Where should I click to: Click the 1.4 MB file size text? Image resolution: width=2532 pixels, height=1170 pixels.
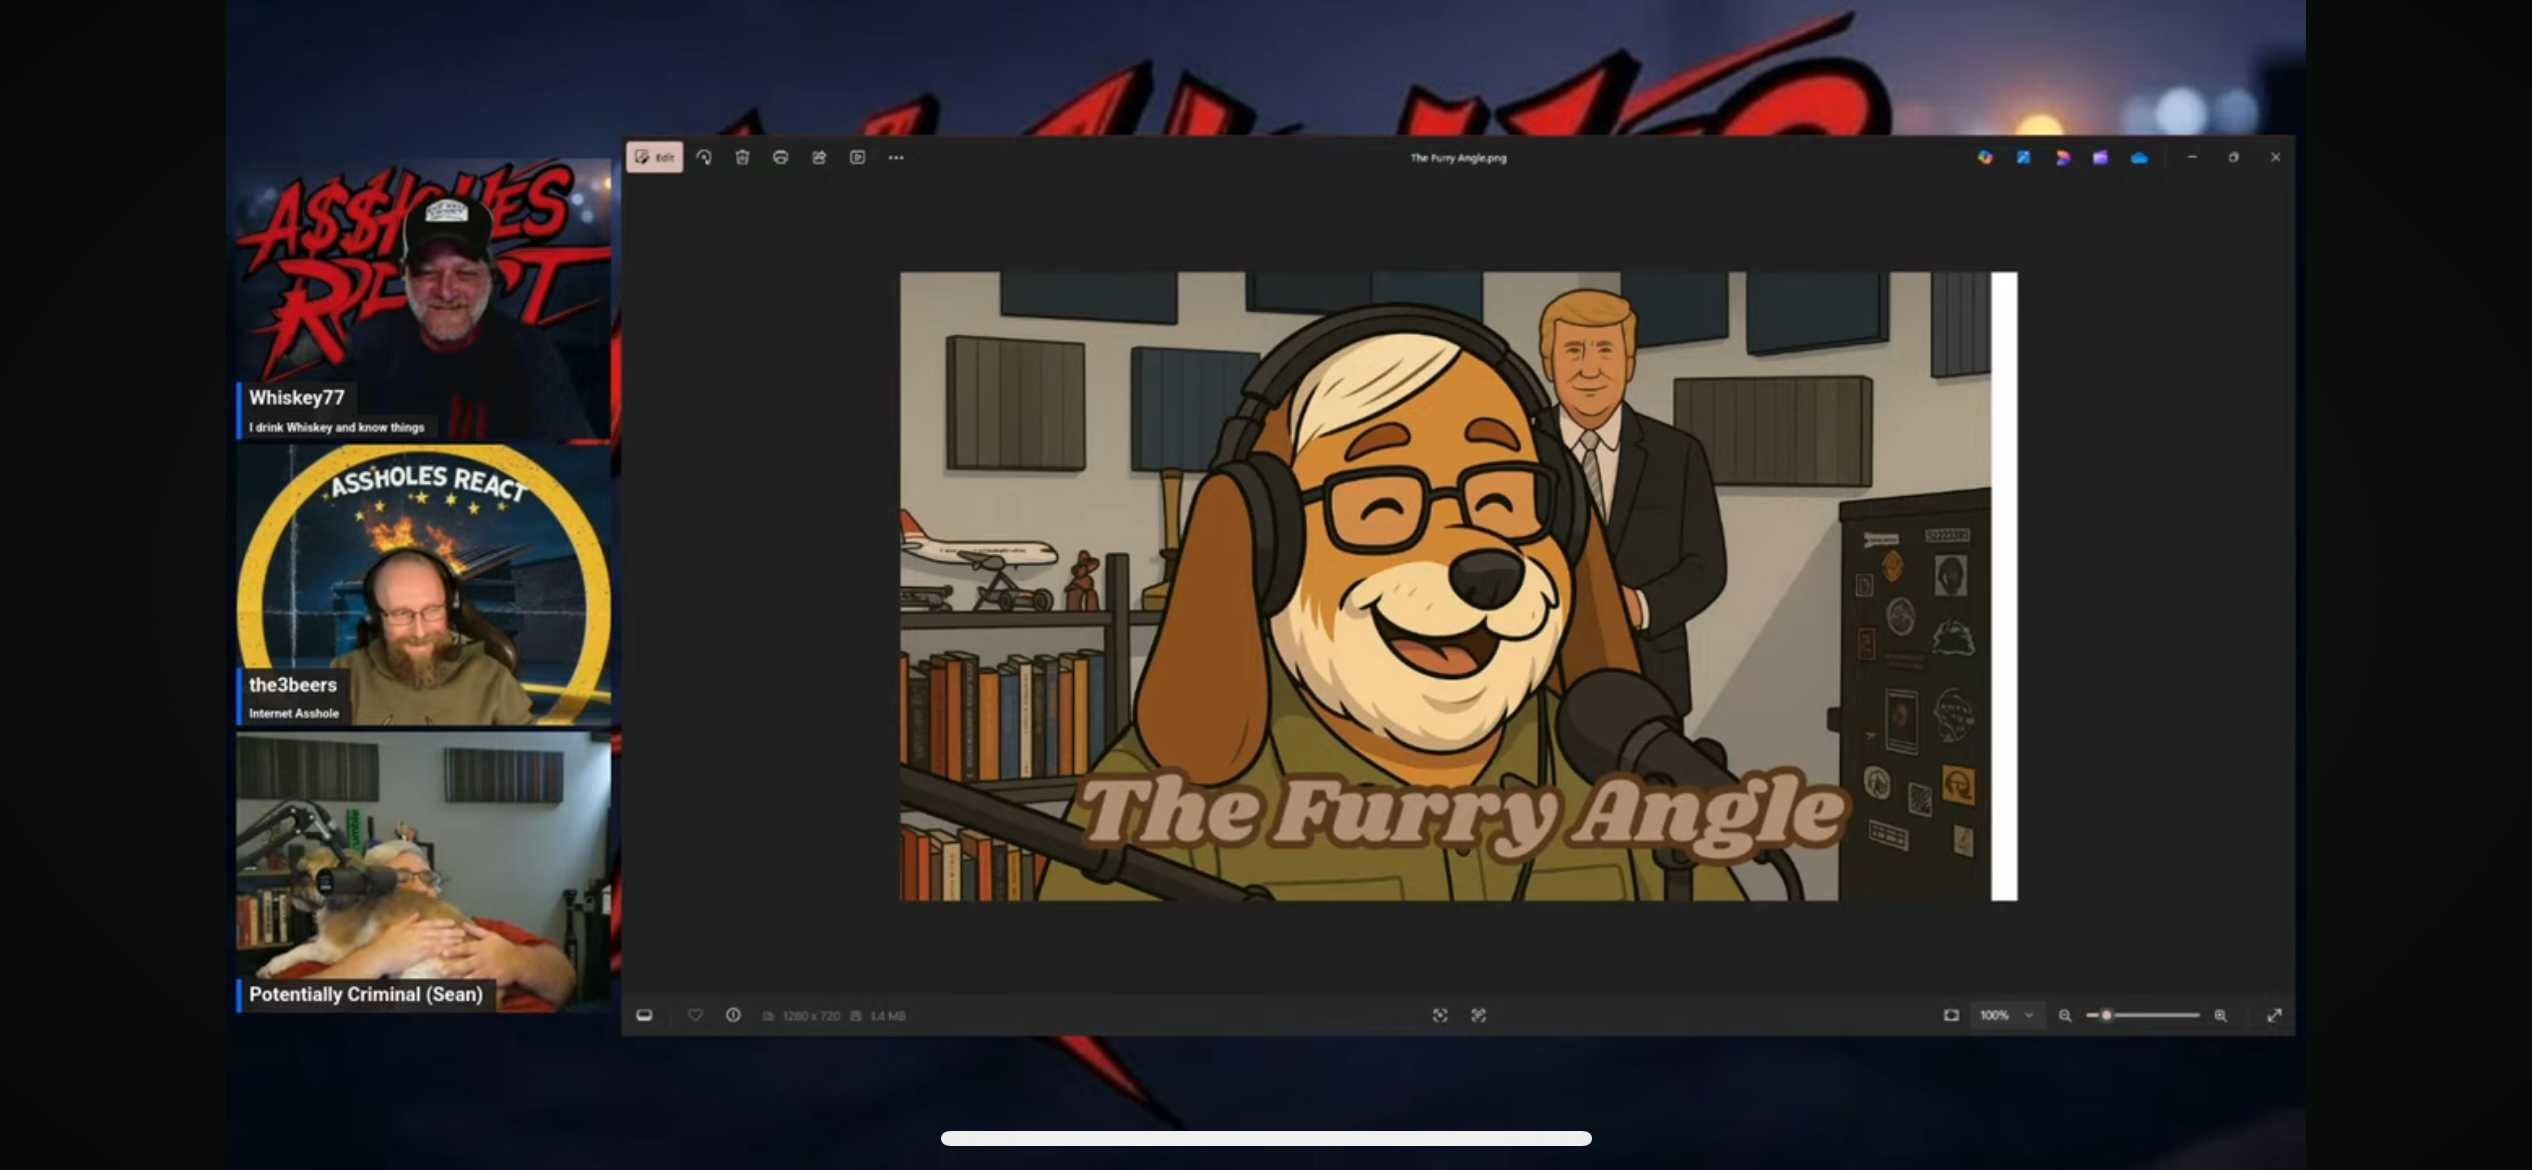click(x=887, y=1016)
